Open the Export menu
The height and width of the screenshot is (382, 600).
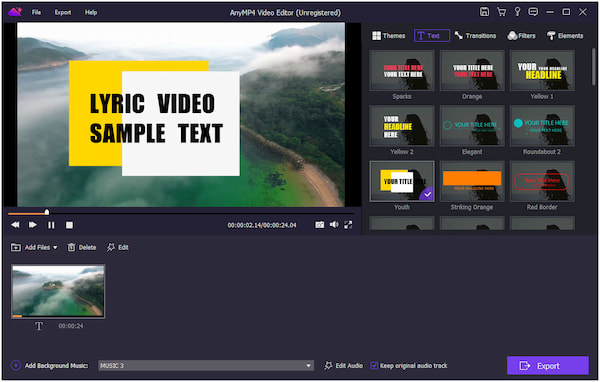[63, 12]
